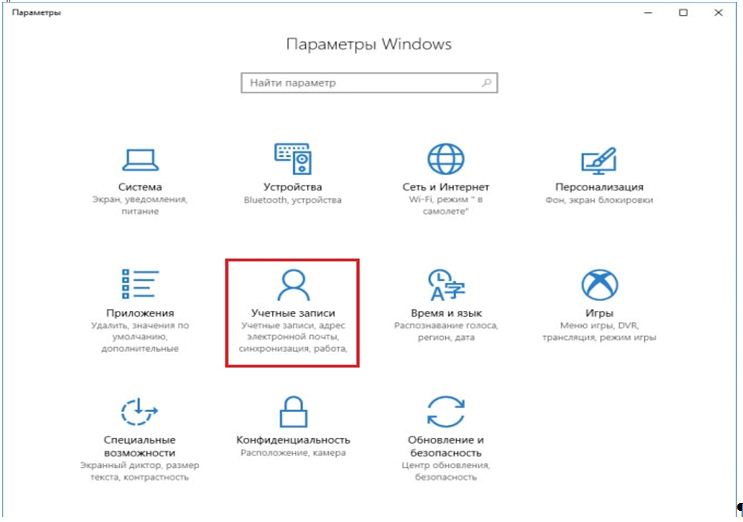Click the Сеть и Интернет title
743x522 pixels.
pos(445,187)
